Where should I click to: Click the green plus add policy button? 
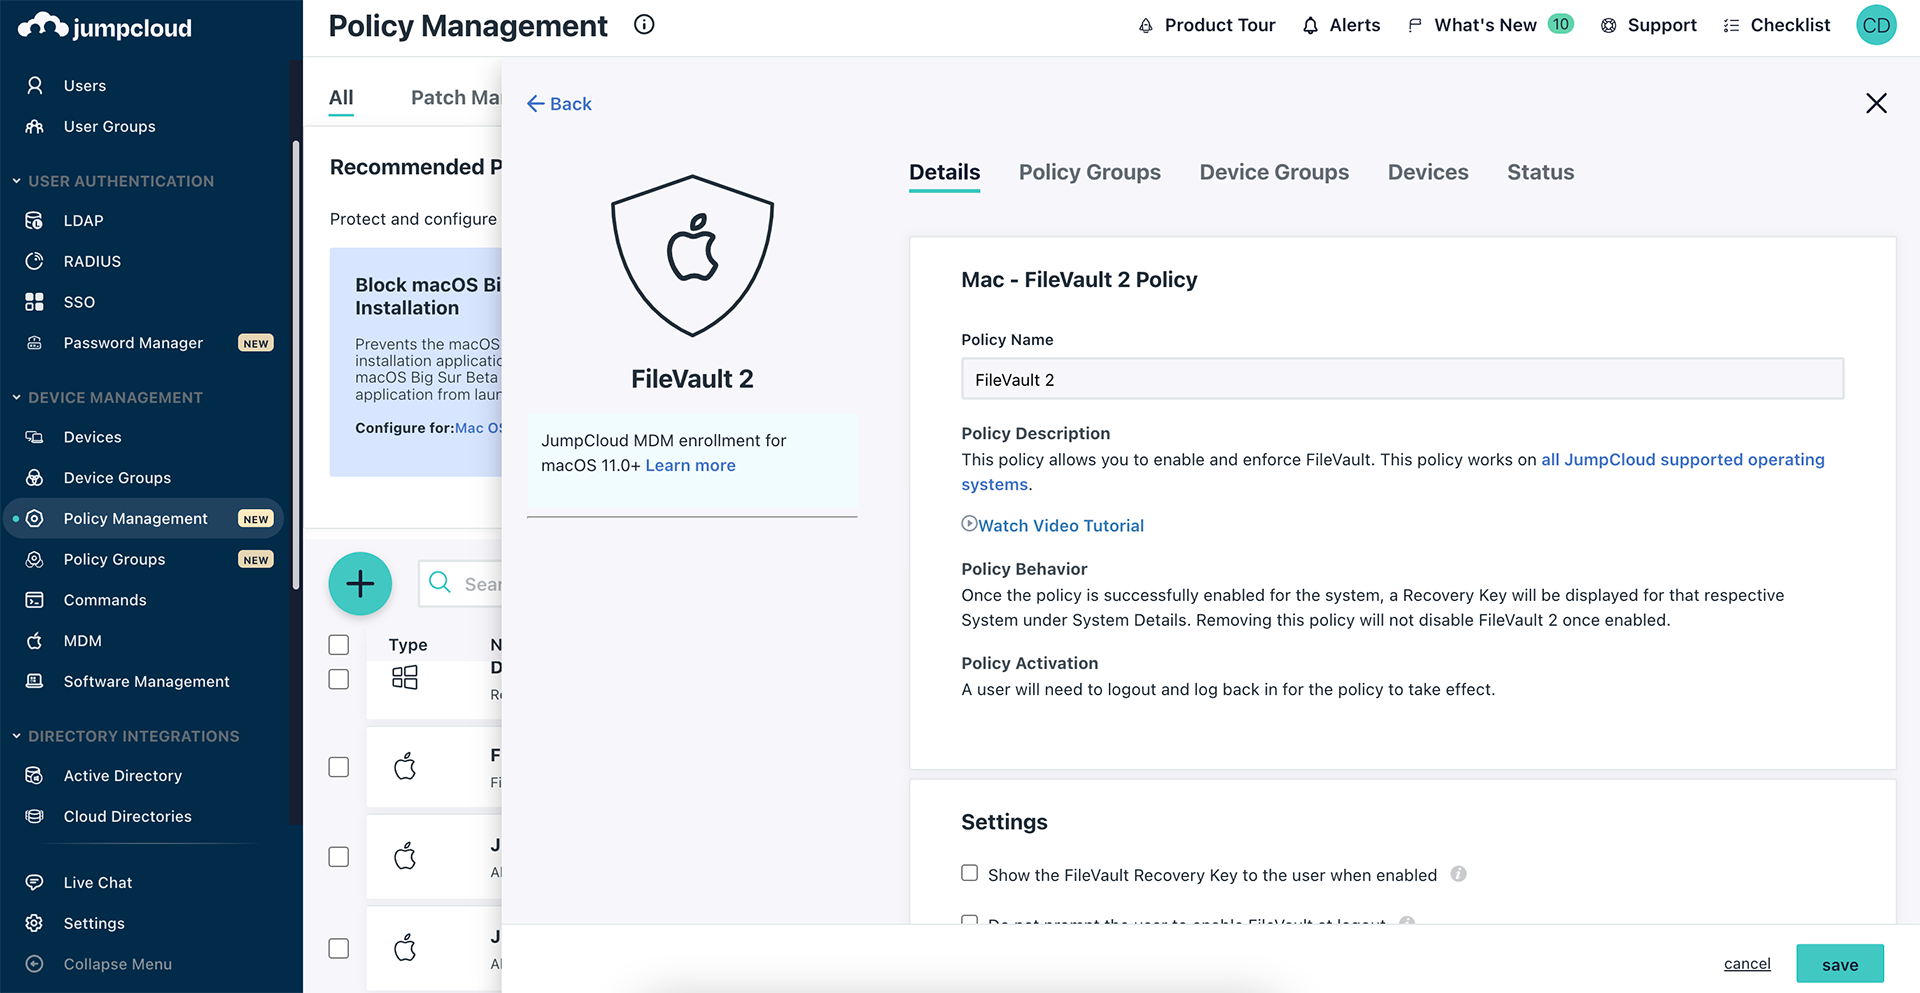[360, 584]
